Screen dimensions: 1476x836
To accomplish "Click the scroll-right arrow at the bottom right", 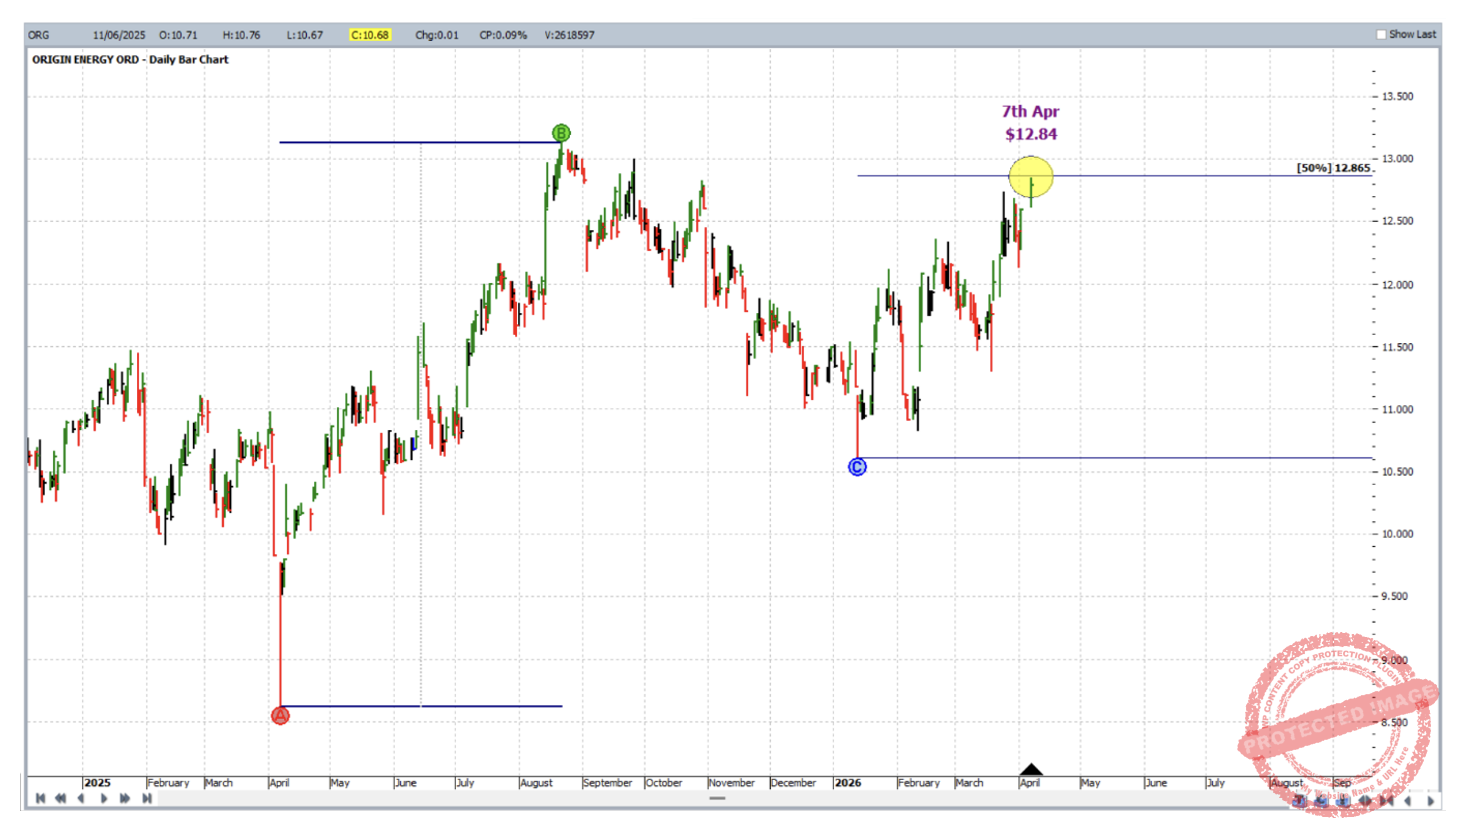I will (x=1431, y=800).
